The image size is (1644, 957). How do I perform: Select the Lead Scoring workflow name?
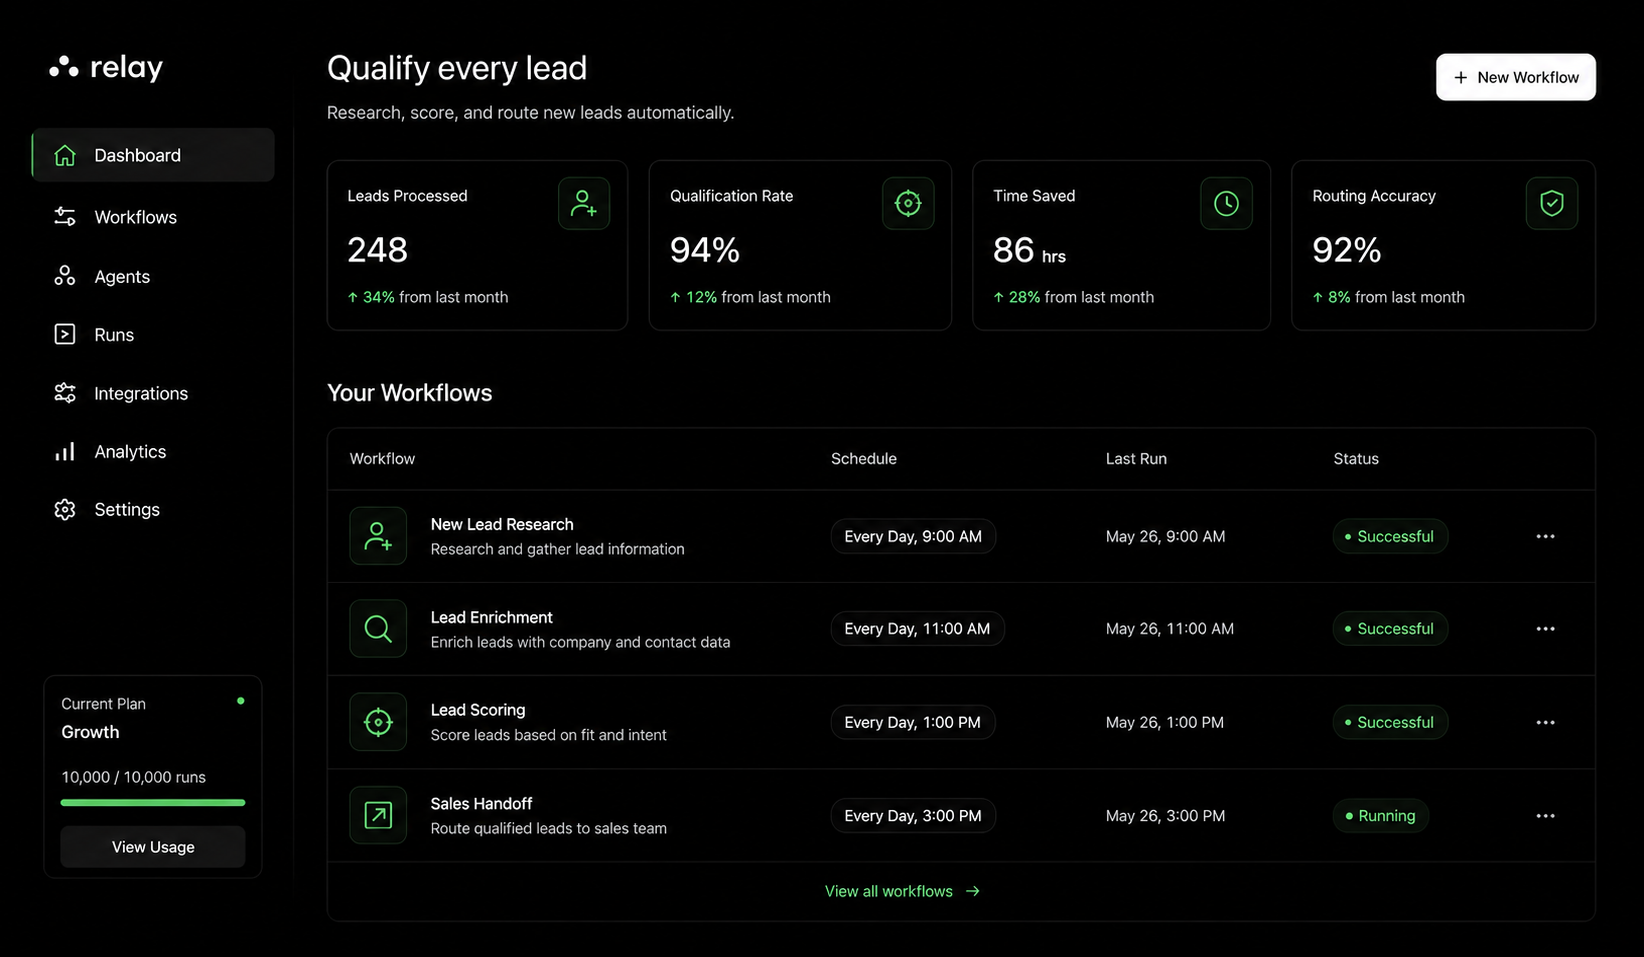point(478,710)
